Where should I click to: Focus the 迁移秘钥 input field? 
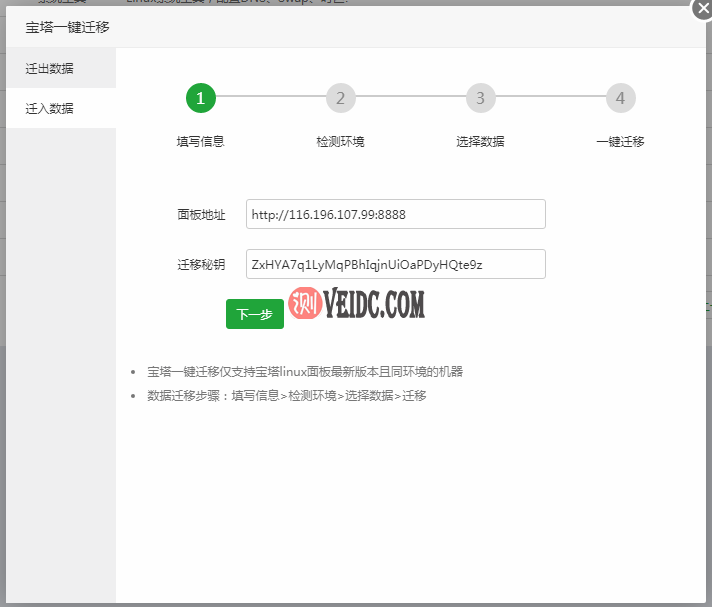pos(396,264)
